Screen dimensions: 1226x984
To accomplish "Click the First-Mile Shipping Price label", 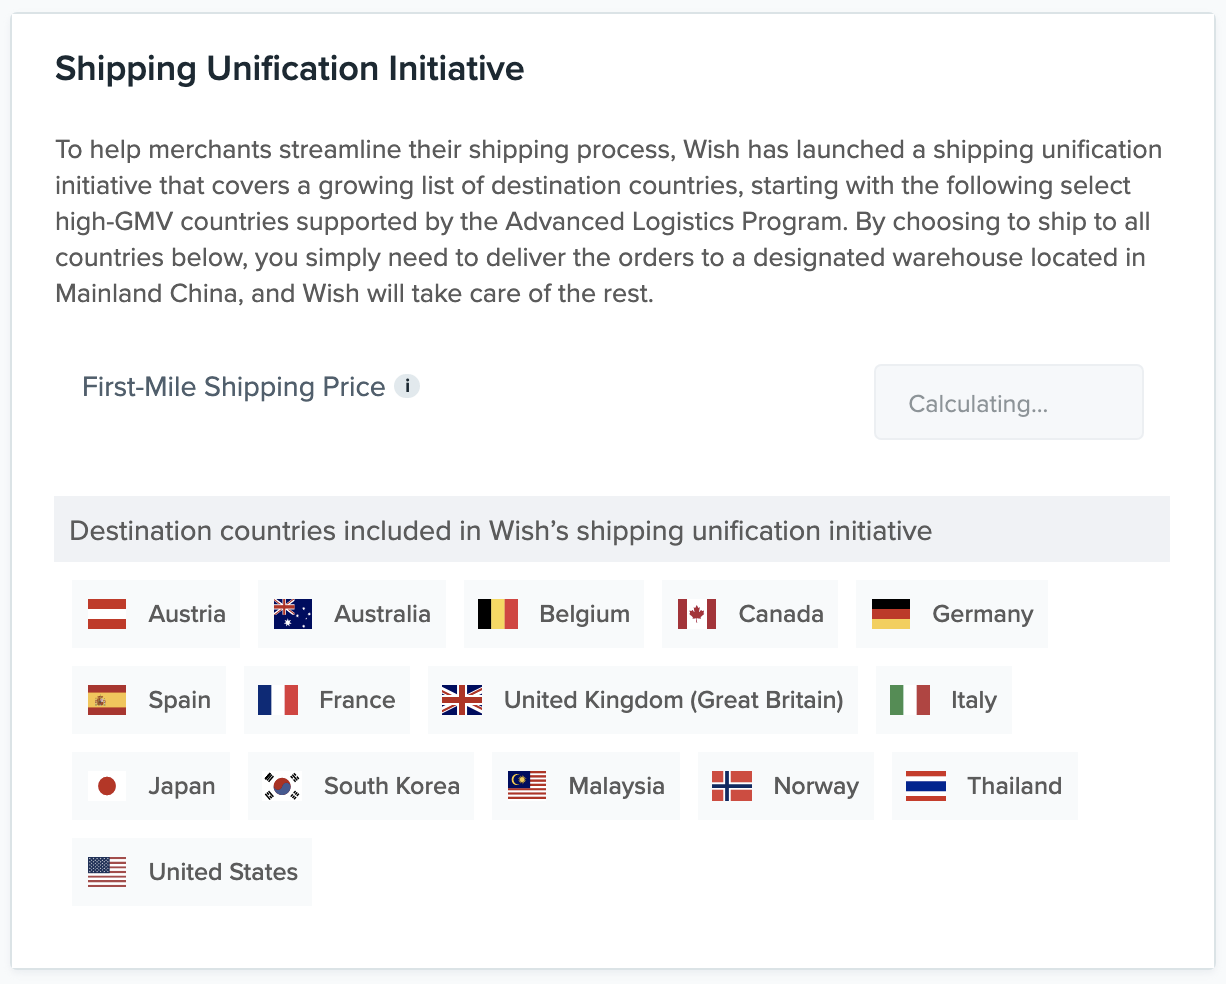I will (234, 387).
